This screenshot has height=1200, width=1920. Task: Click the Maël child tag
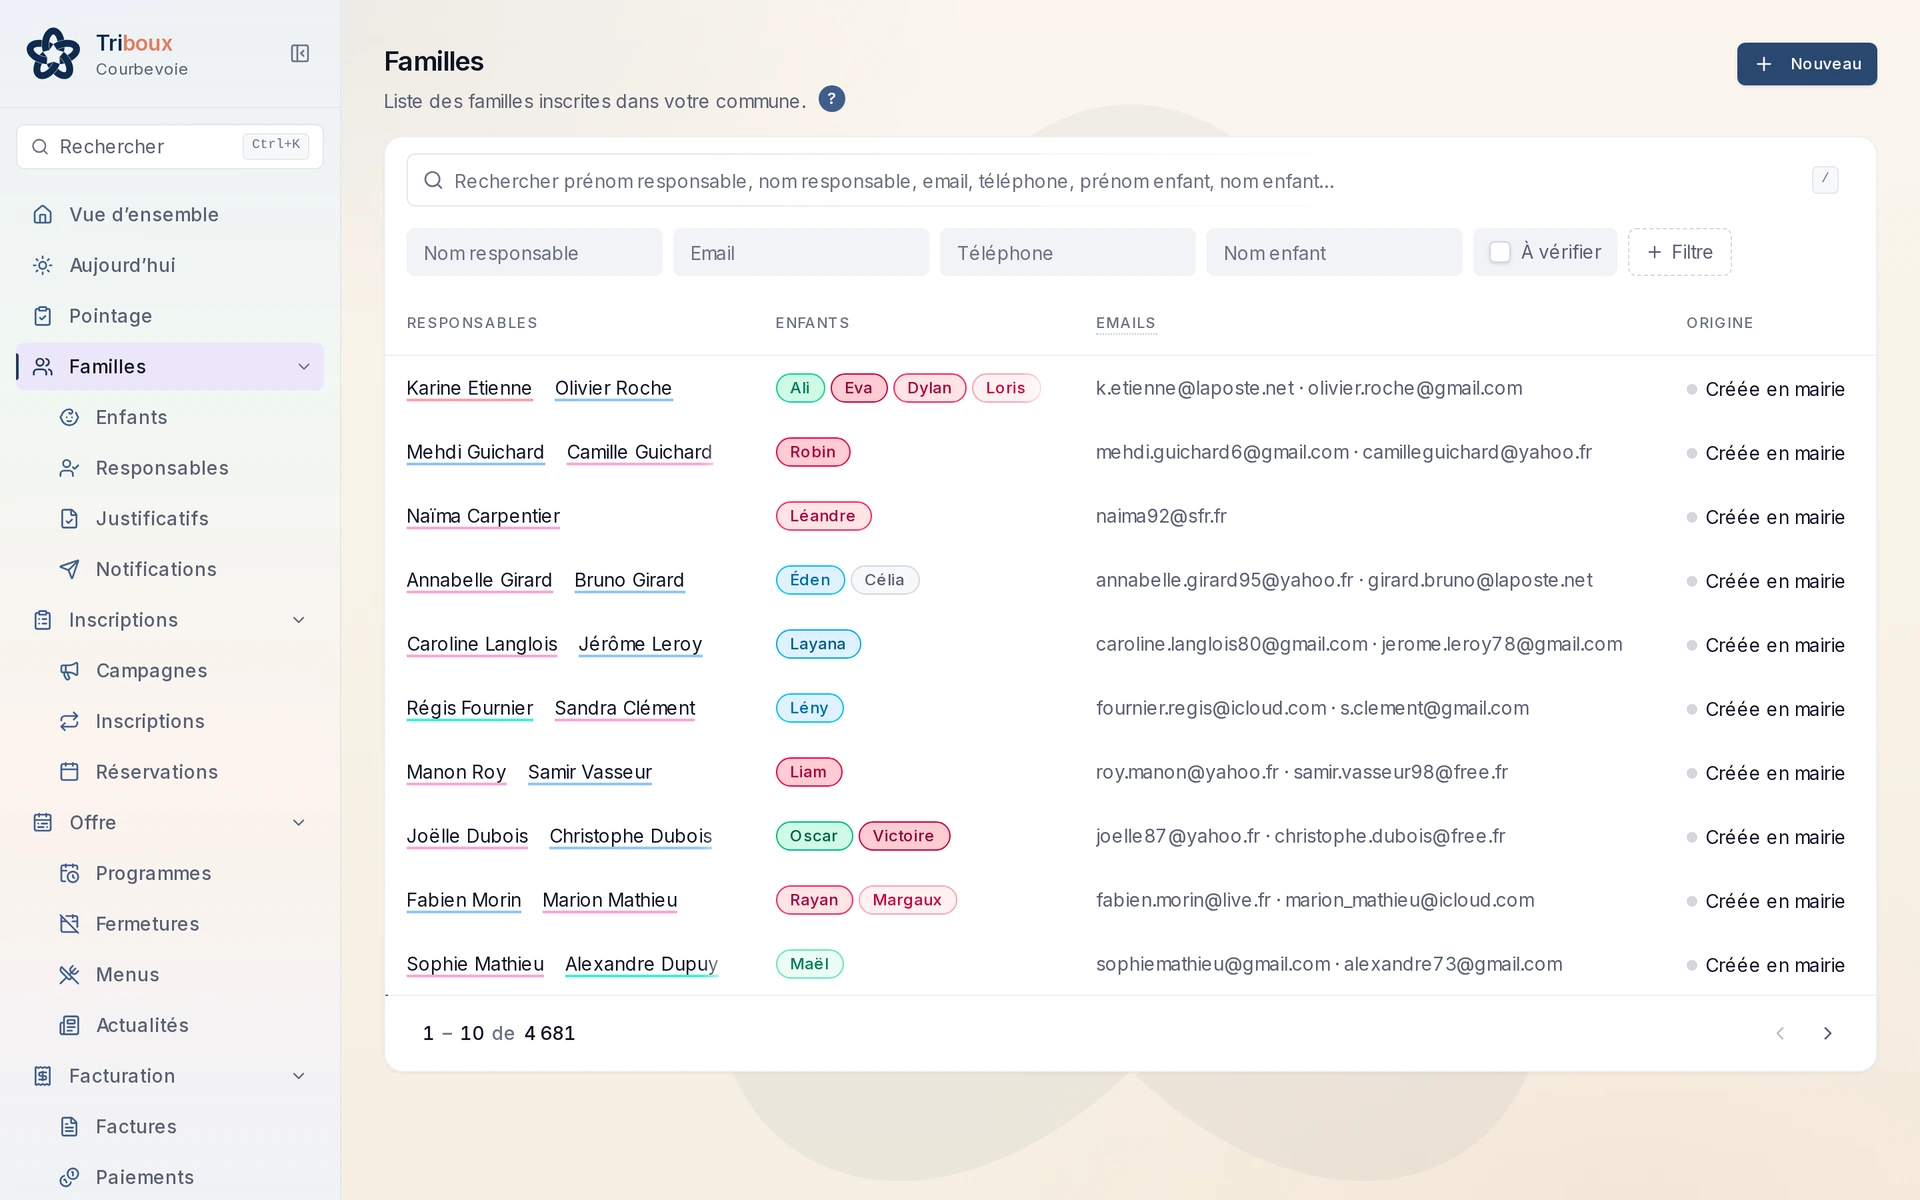809,964
